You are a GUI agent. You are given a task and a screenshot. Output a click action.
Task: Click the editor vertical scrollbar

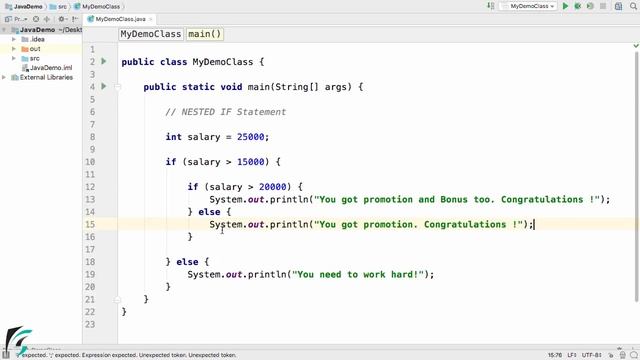tap(636, 178)
